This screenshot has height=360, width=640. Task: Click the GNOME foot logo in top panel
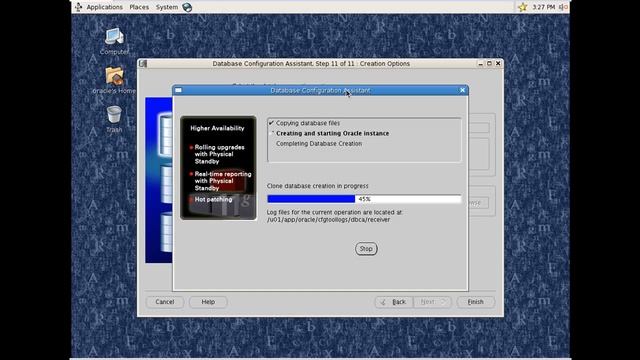point(78,7)
